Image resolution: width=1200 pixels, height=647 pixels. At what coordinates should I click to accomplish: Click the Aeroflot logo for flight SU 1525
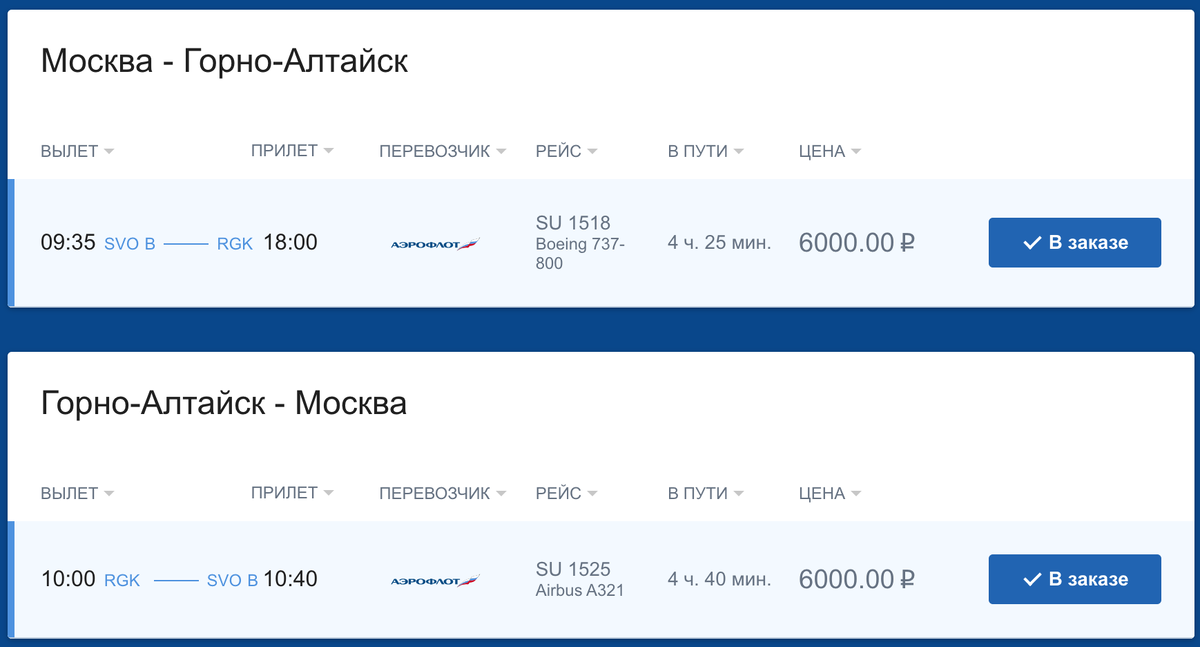tap(434, 580)
